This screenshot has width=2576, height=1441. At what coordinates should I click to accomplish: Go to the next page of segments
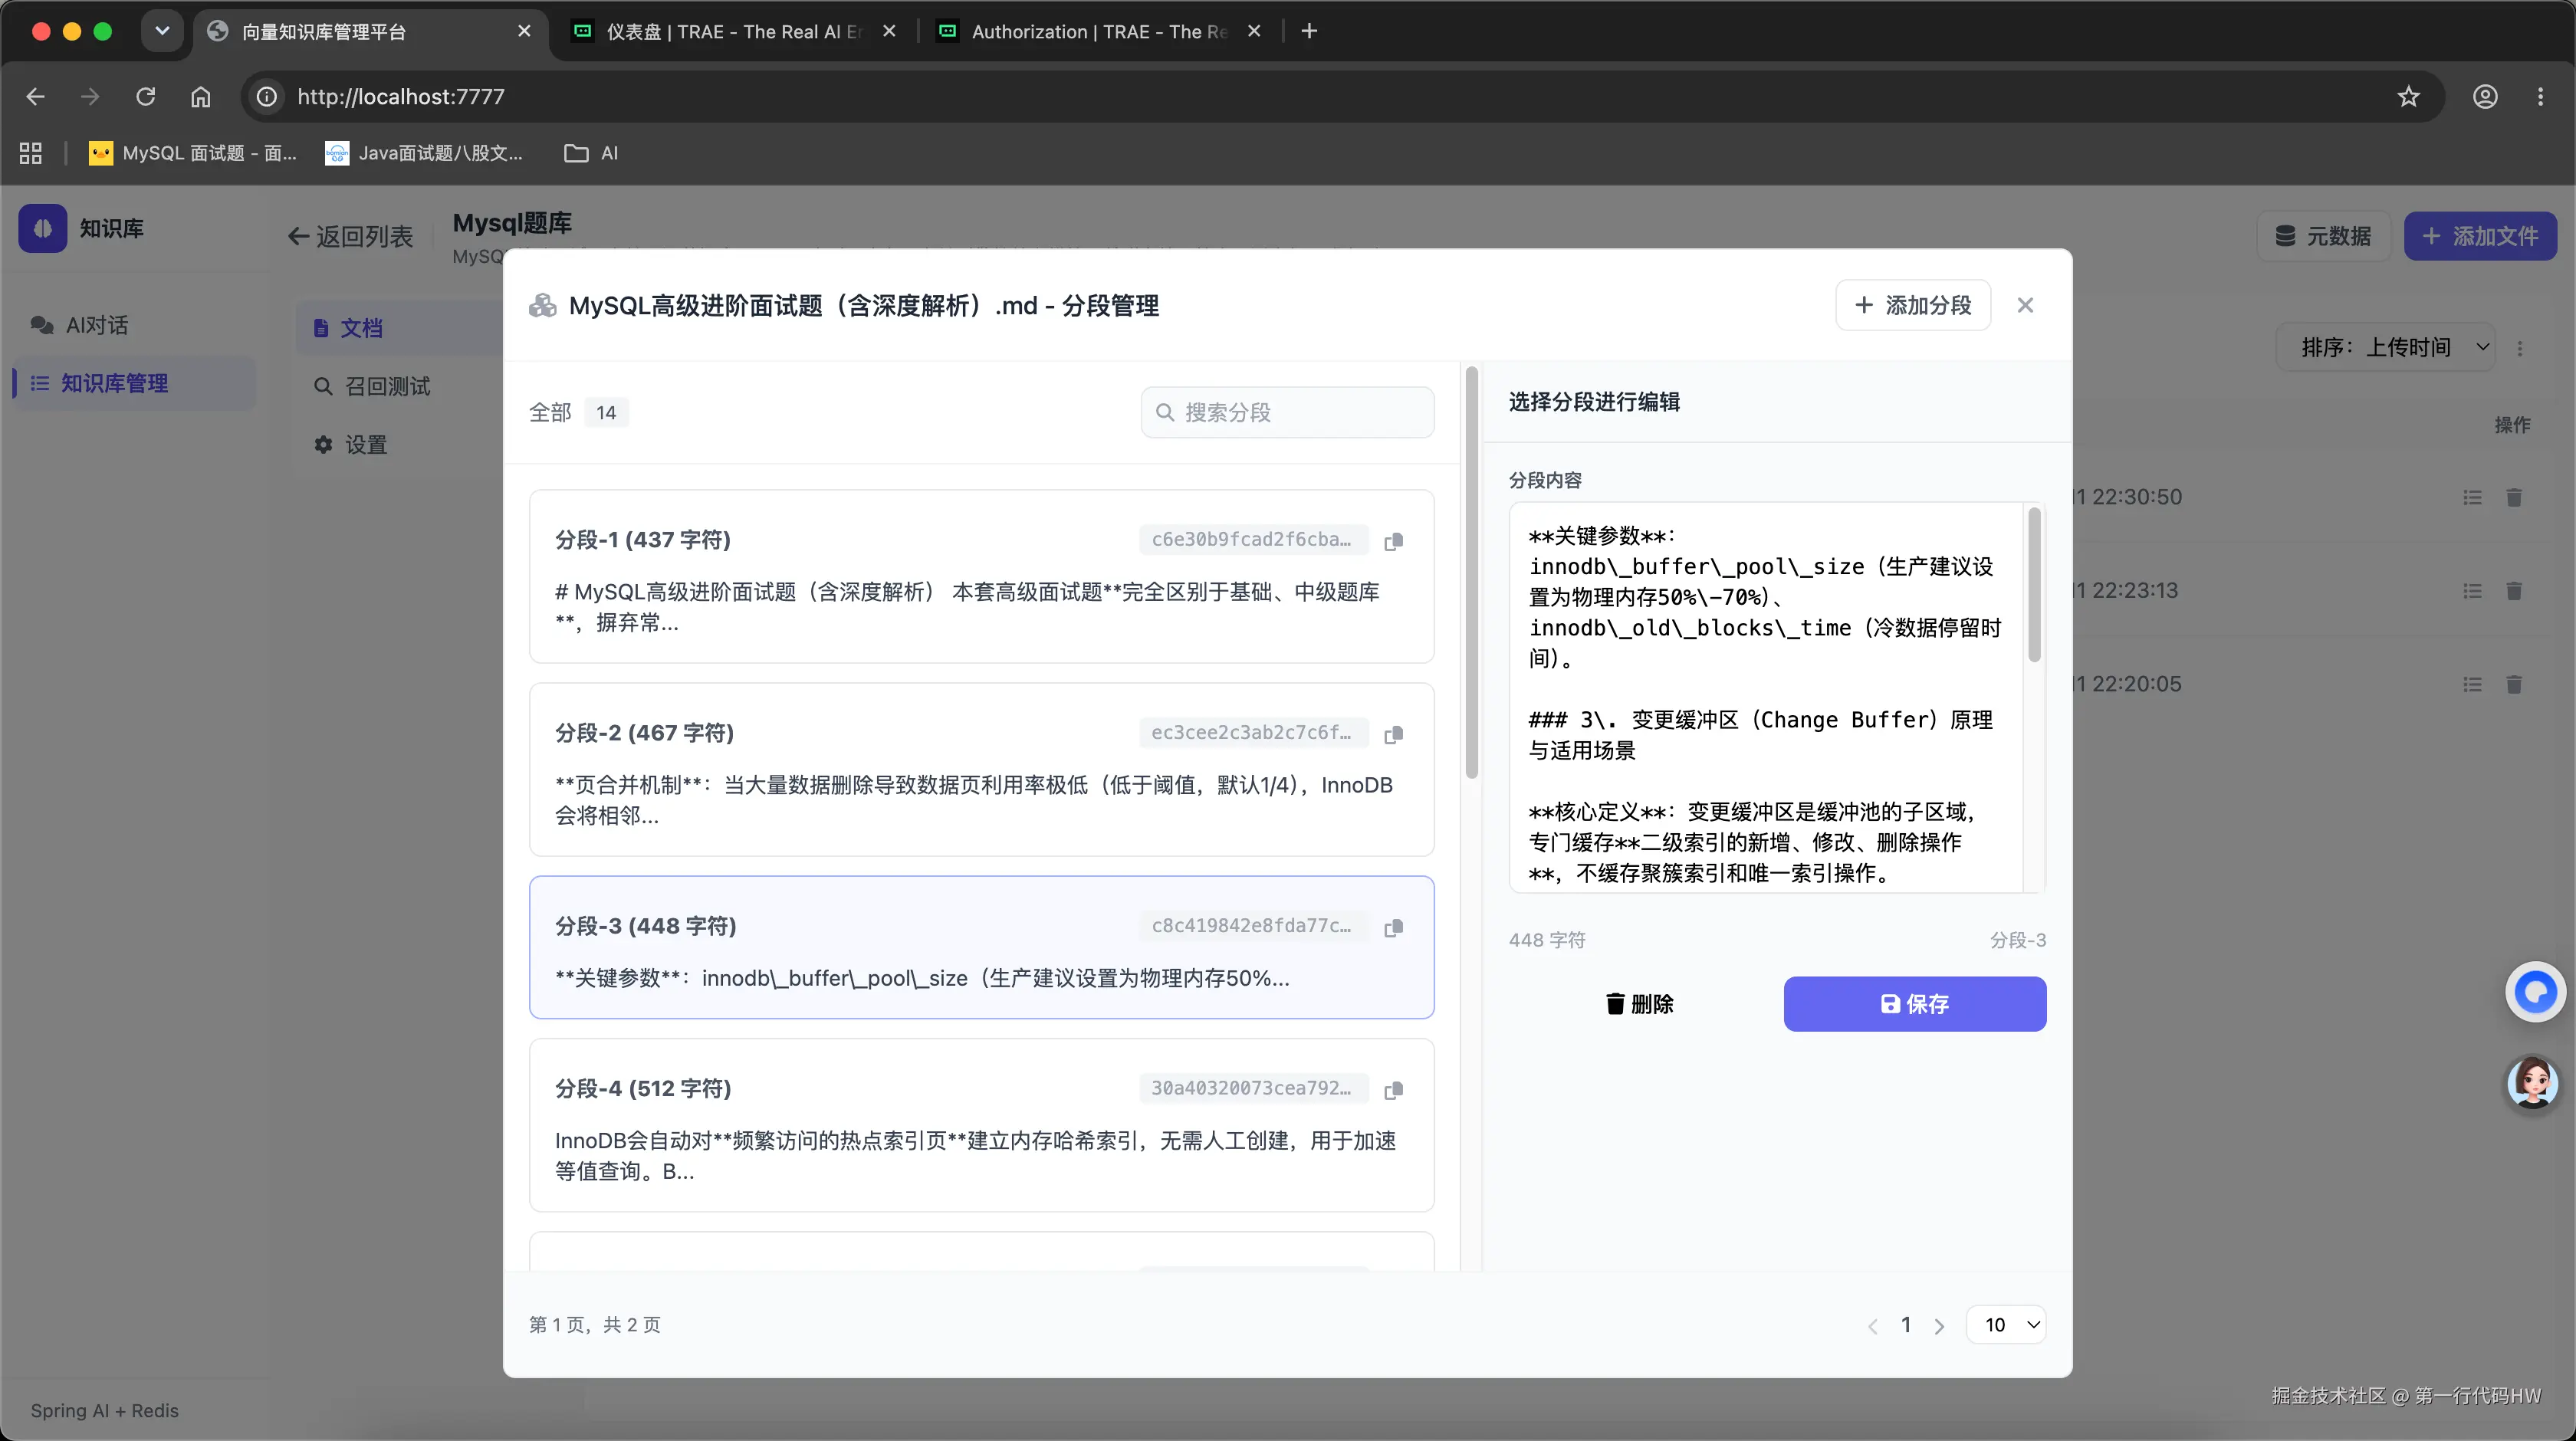(x=1940, y=1326)
